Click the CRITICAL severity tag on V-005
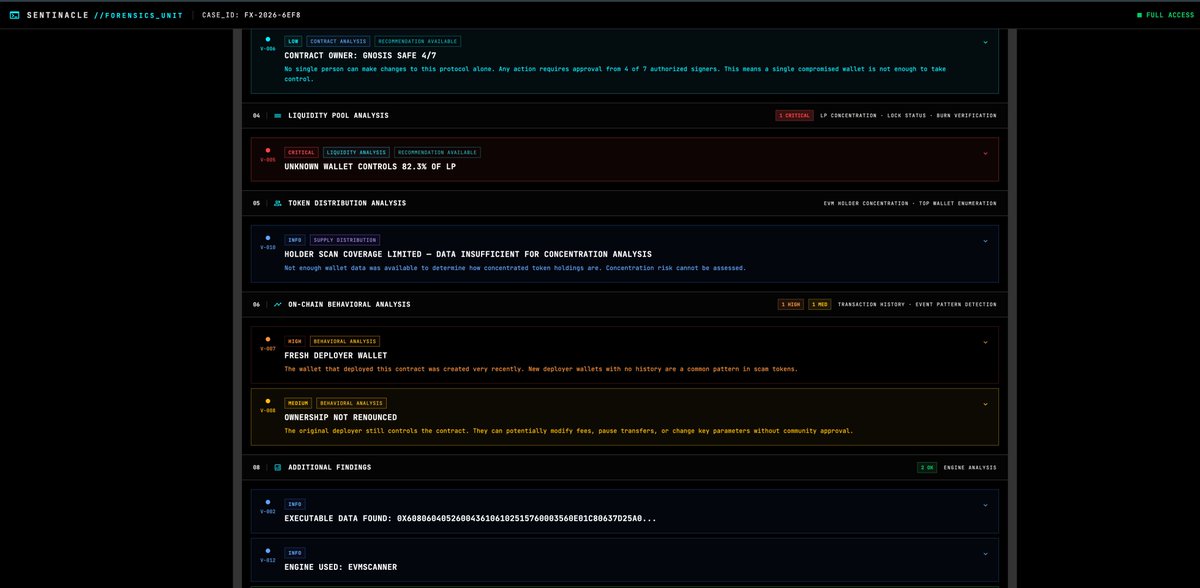The height and width of the screenshot is (588, 1200). point(301,153)
